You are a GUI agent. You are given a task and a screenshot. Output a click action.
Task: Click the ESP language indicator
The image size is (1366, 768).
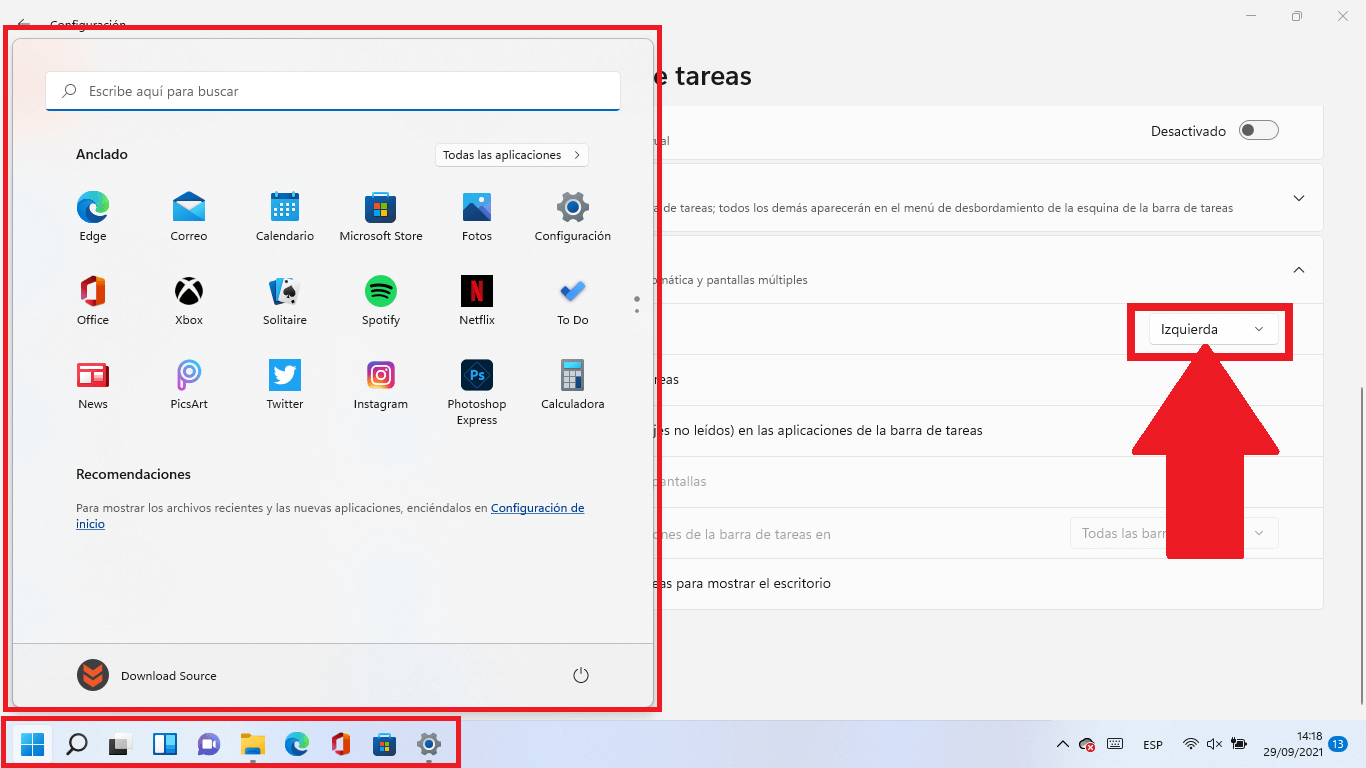pos(1153,745)
